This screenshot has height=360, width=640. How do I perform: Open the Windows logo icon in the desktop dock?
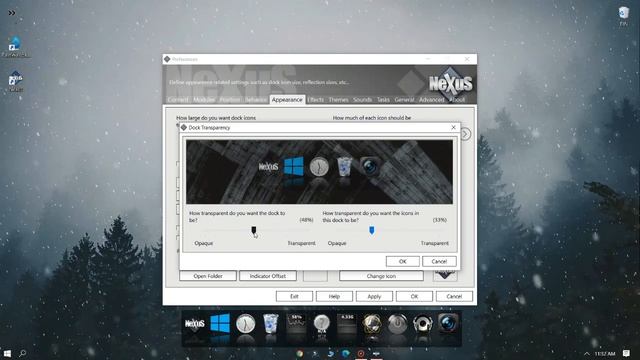click(x=220, y=323)
